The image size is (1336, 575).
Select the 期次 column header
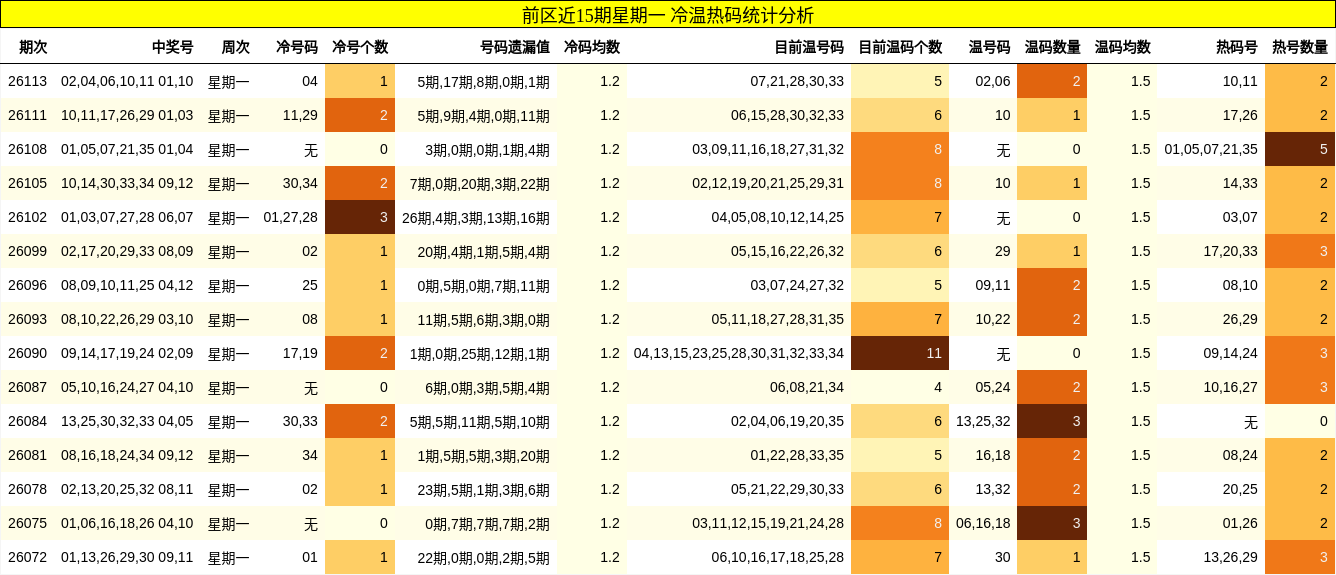pos(33,47)
